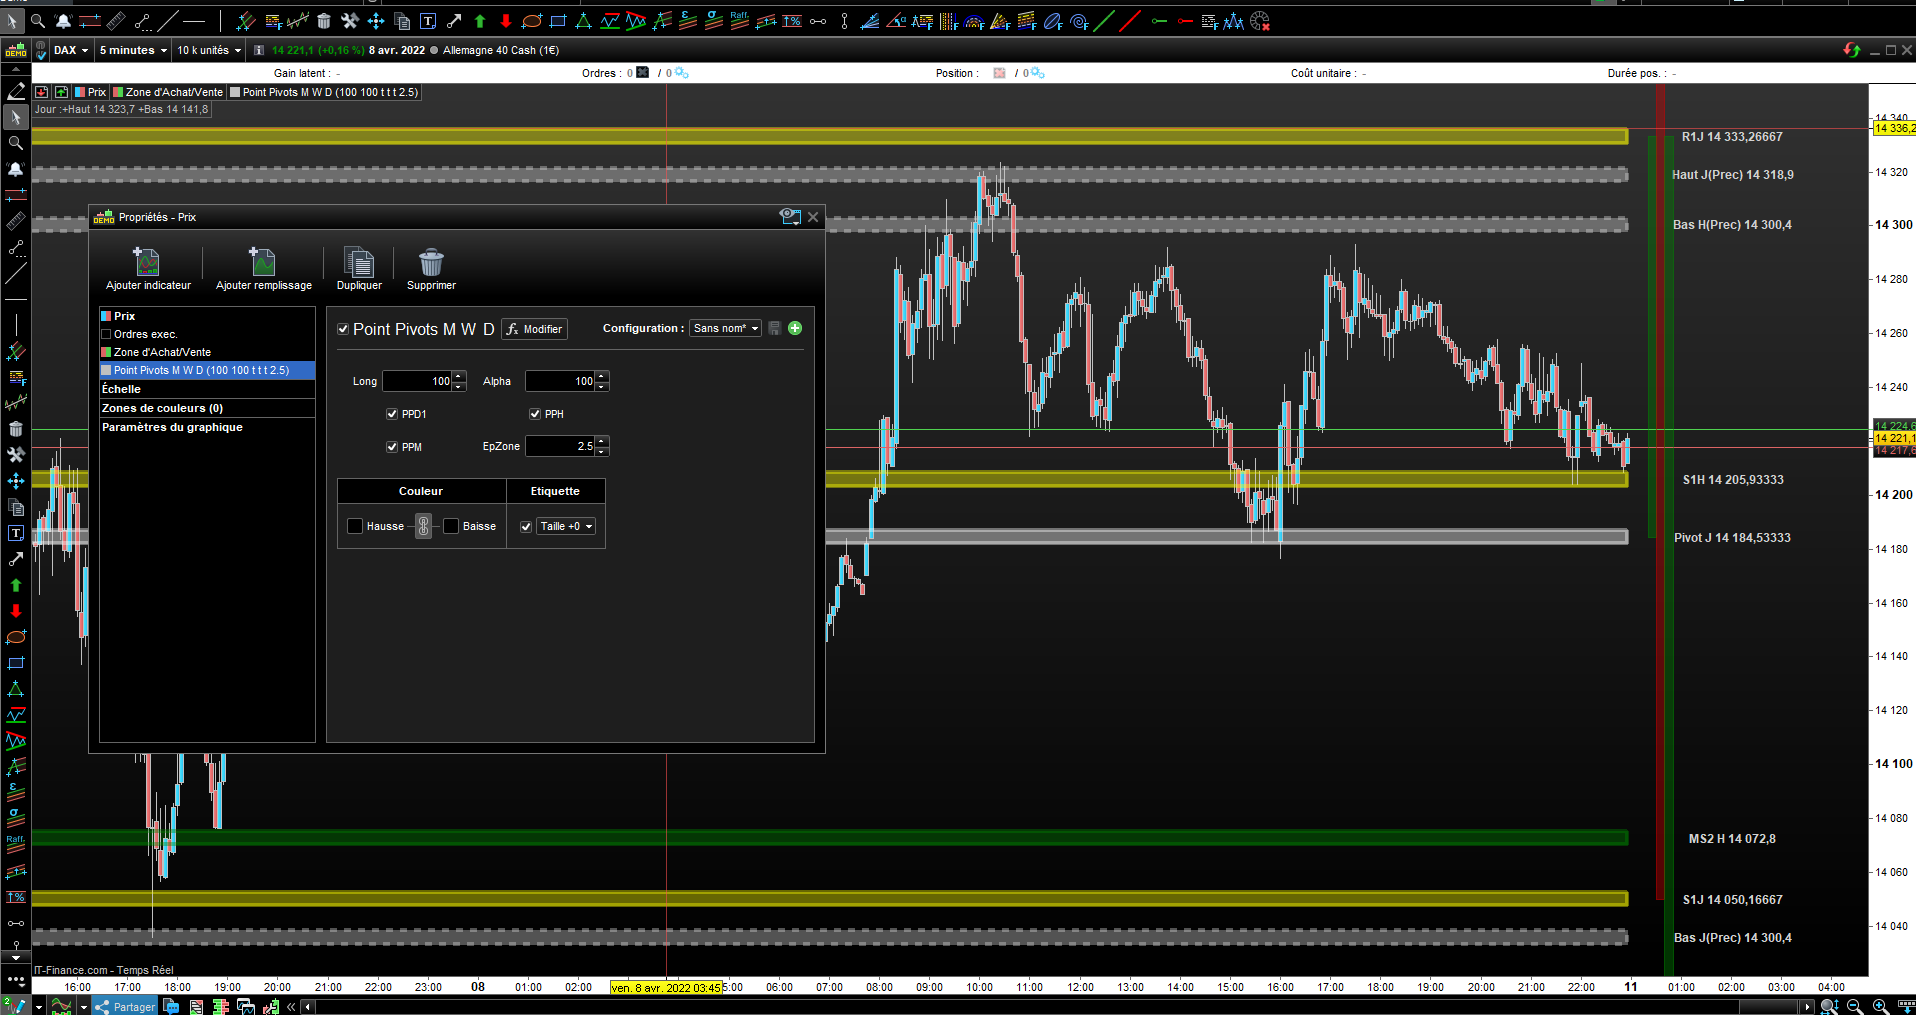Viewport: 1916px width, 1015px height.
Task: Click the zoom out magnifier at bottom-right
Action: tap(1855, 1006)
